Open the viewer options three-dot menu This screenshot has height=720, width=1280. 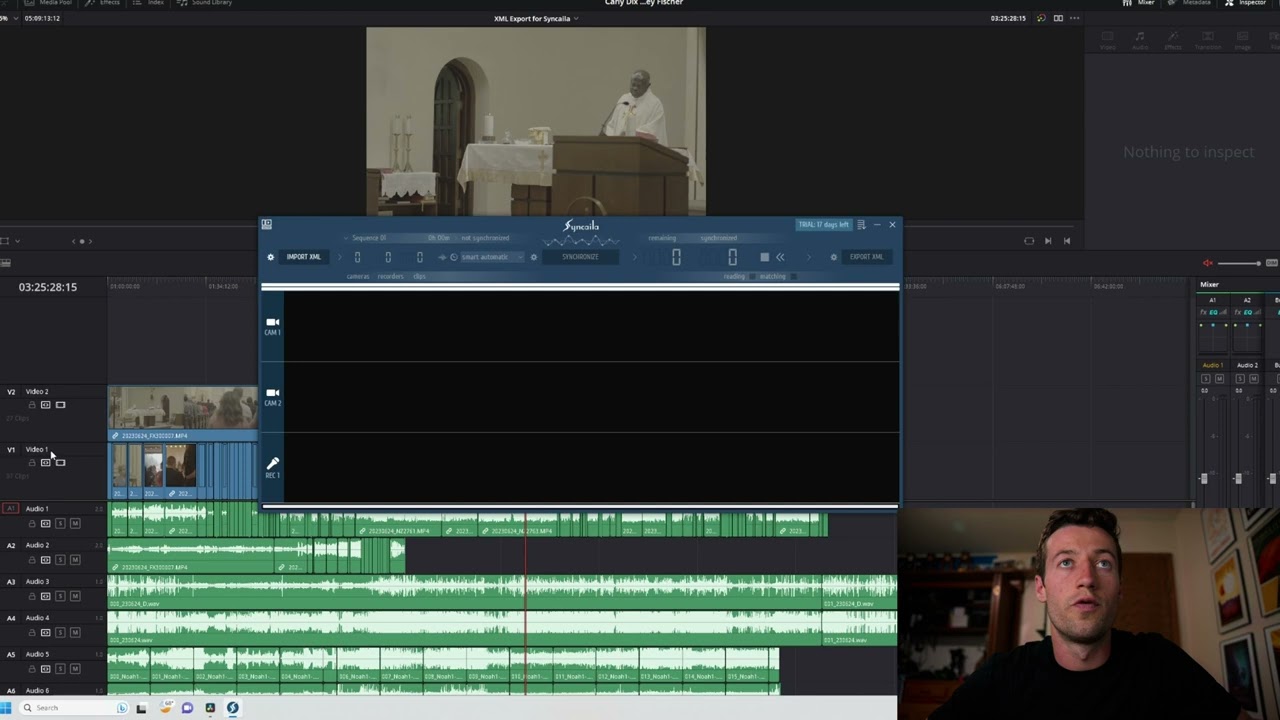point(1075,18)
